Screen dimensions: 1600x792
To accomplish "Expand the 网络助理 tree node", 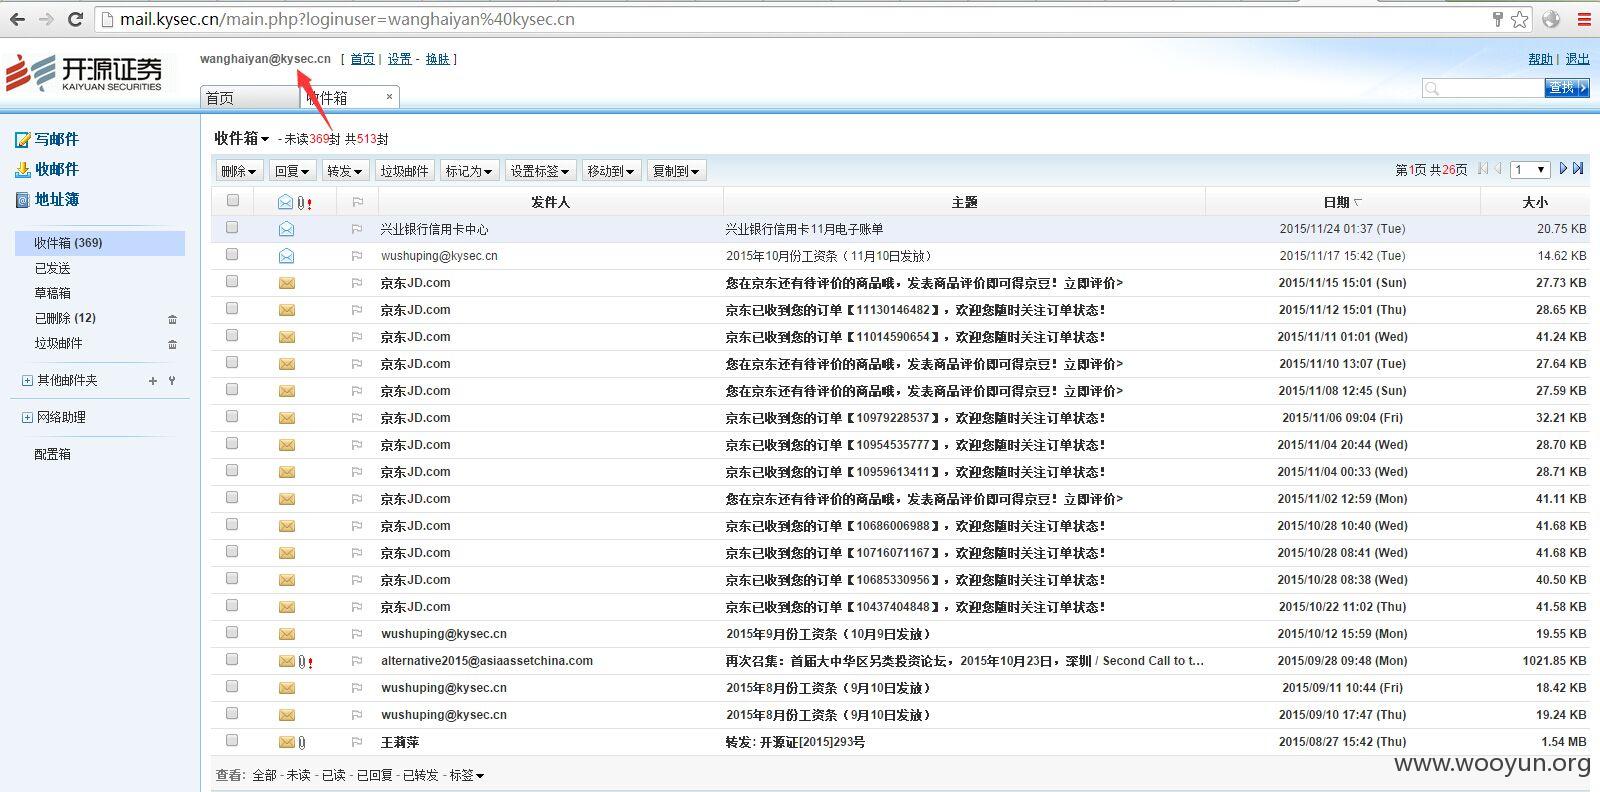I will 27,418.
